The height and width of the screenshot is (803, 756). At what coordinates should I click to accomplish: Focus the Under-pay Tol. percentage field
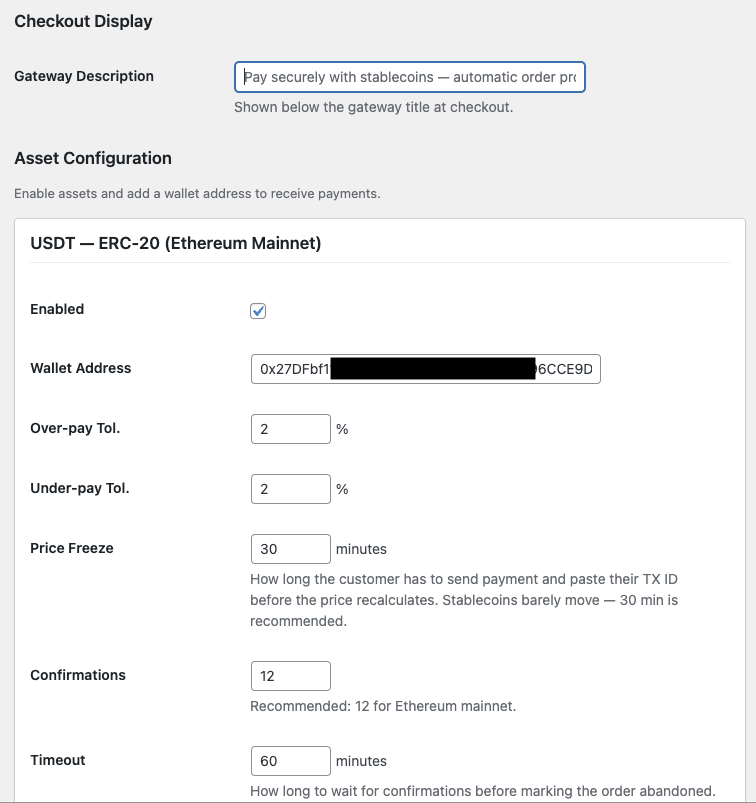click(290, 489)
